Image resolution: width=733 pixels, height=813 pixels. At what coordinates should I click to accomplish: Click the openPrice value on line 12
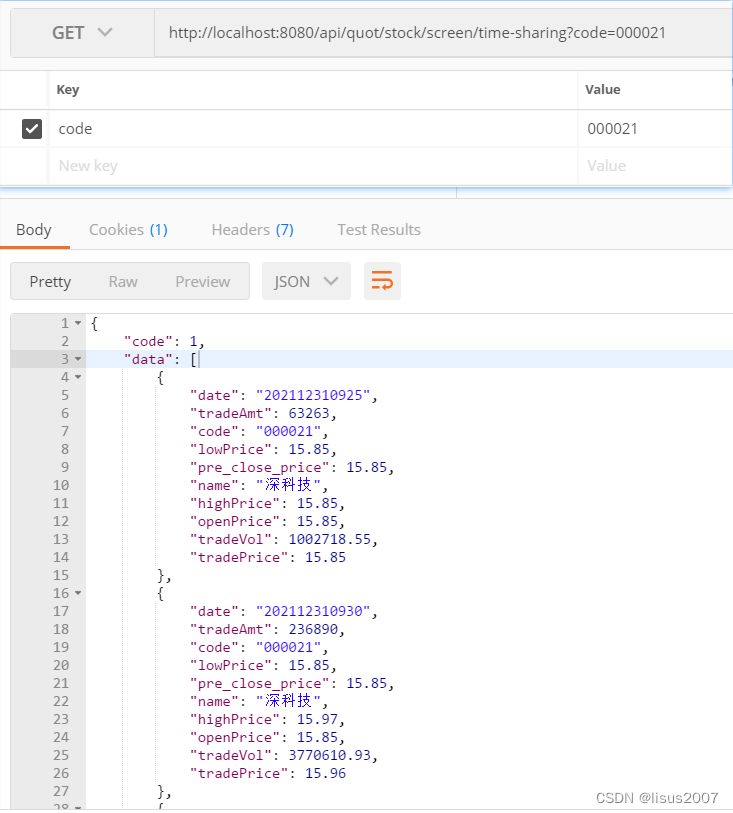click(x=317, y=521)
